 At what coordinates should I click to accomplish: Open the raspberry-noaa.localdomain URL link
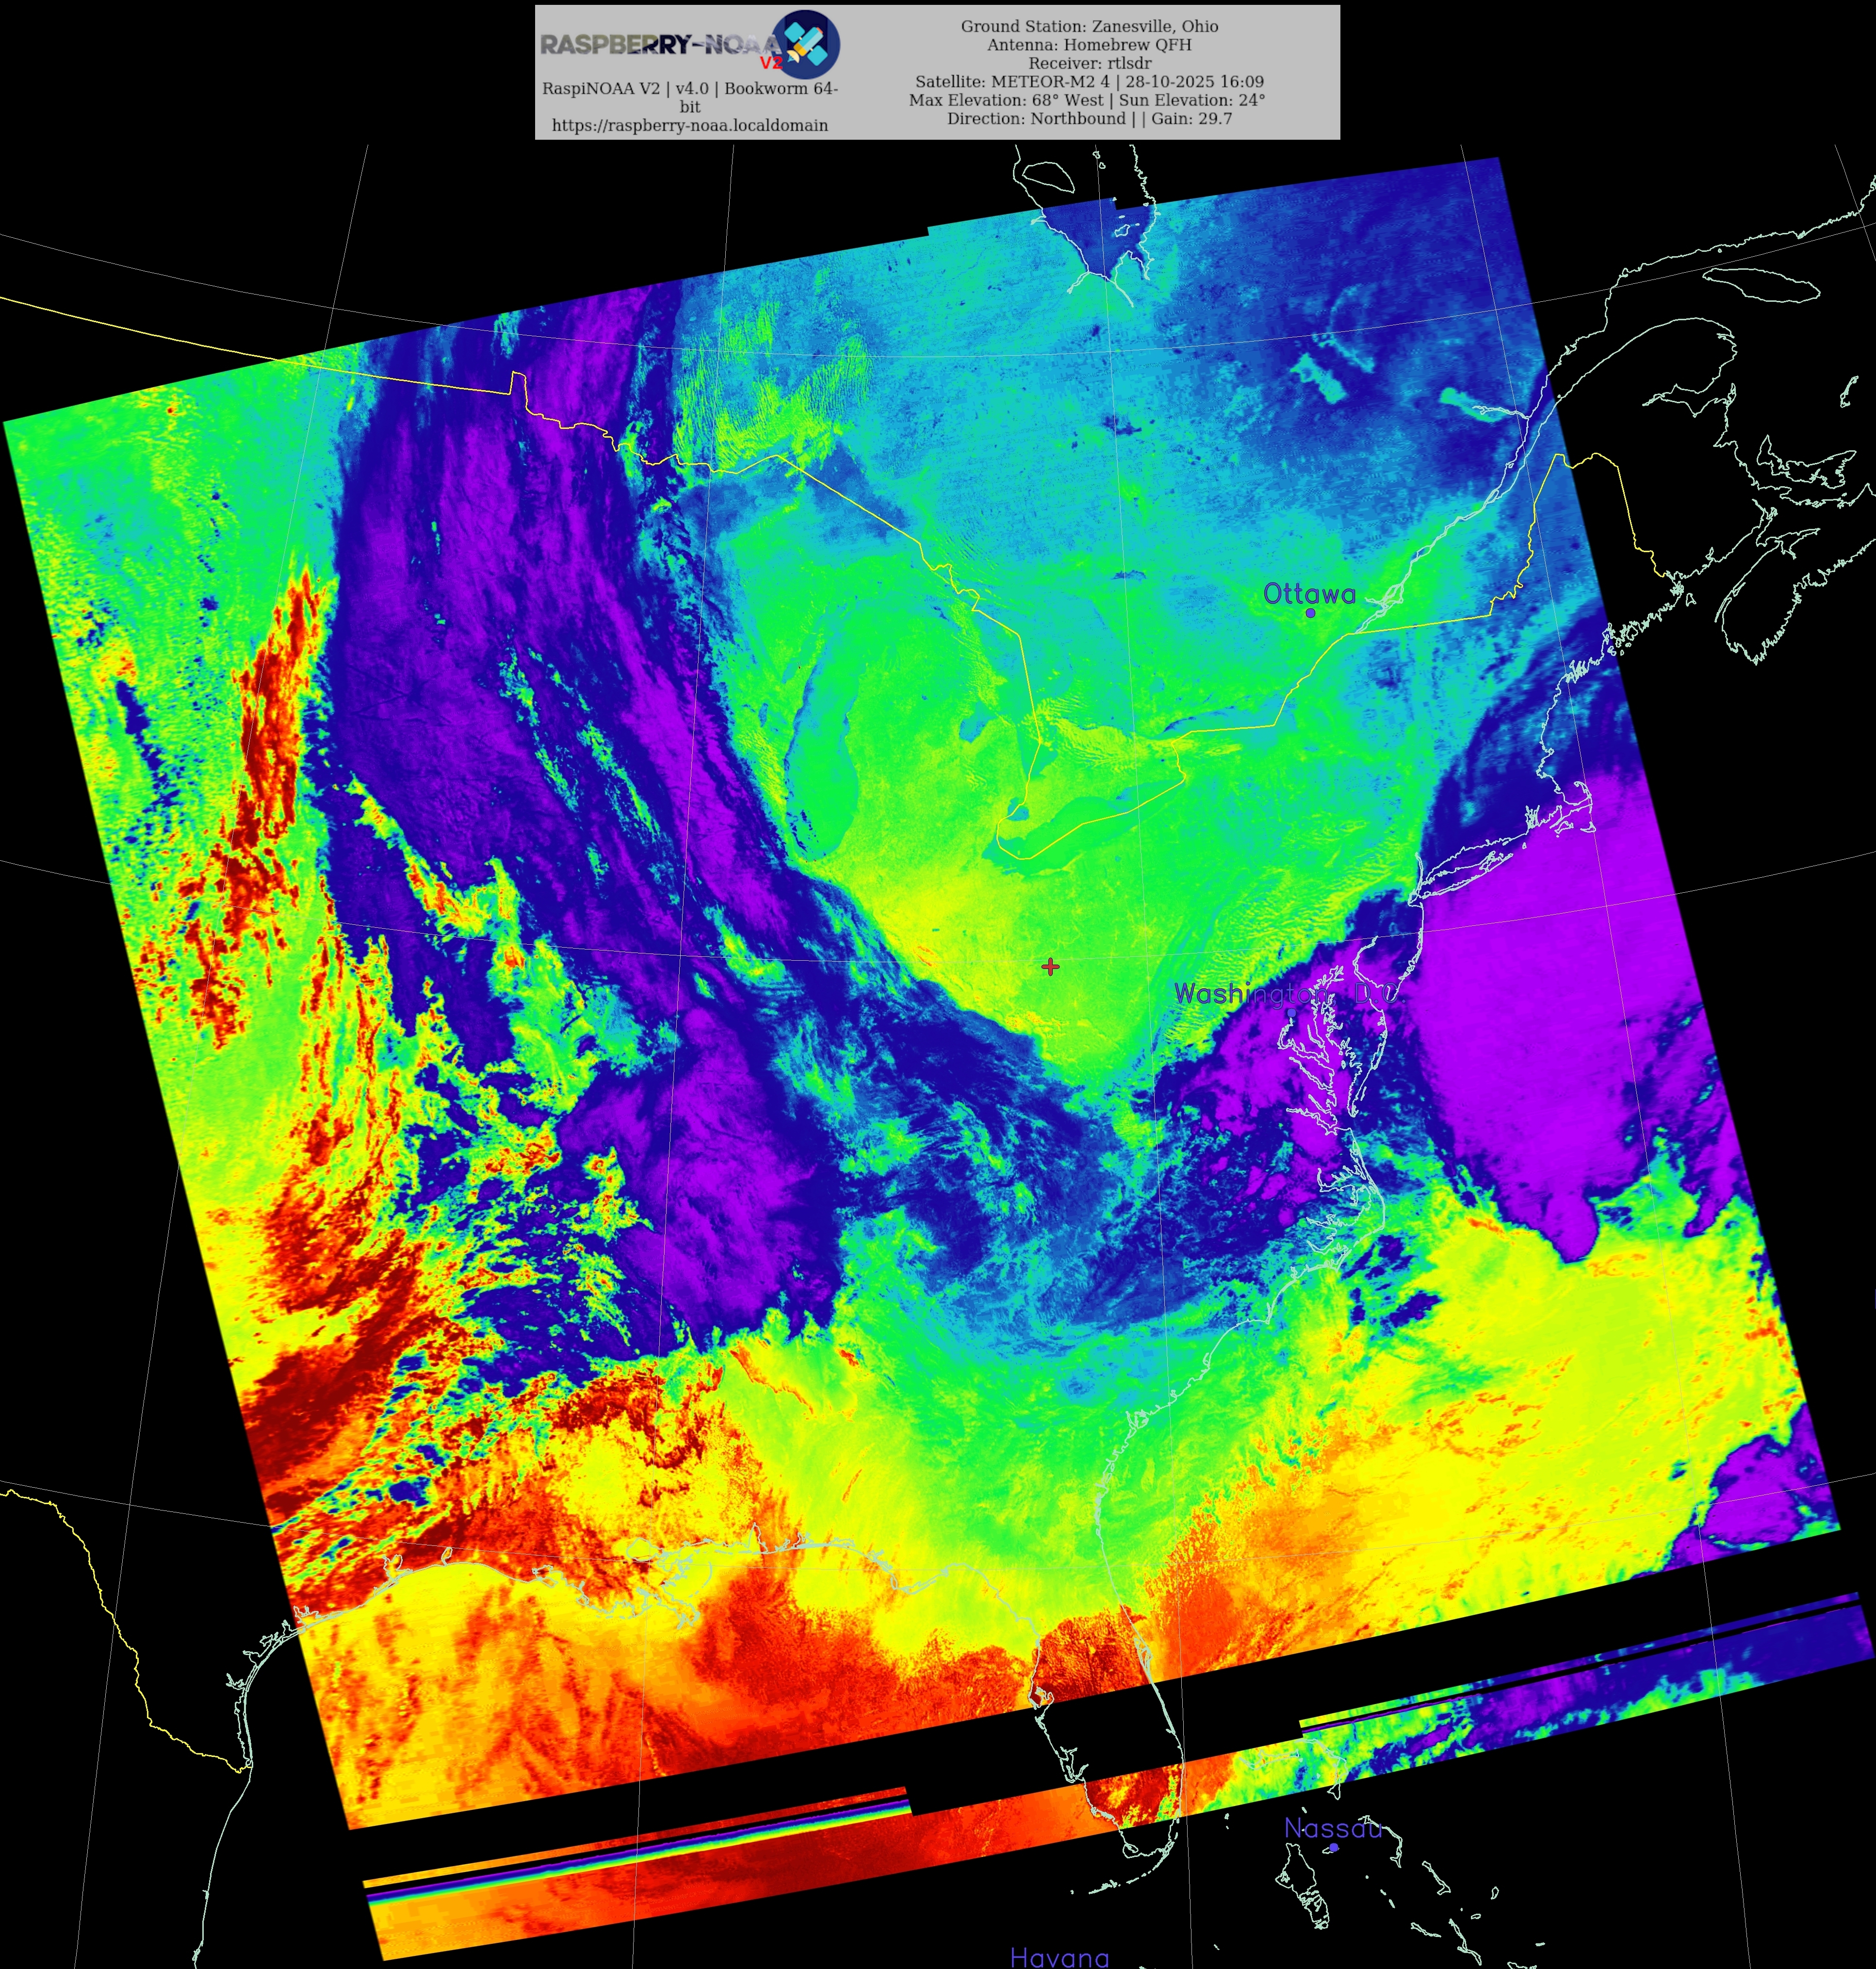689,125
